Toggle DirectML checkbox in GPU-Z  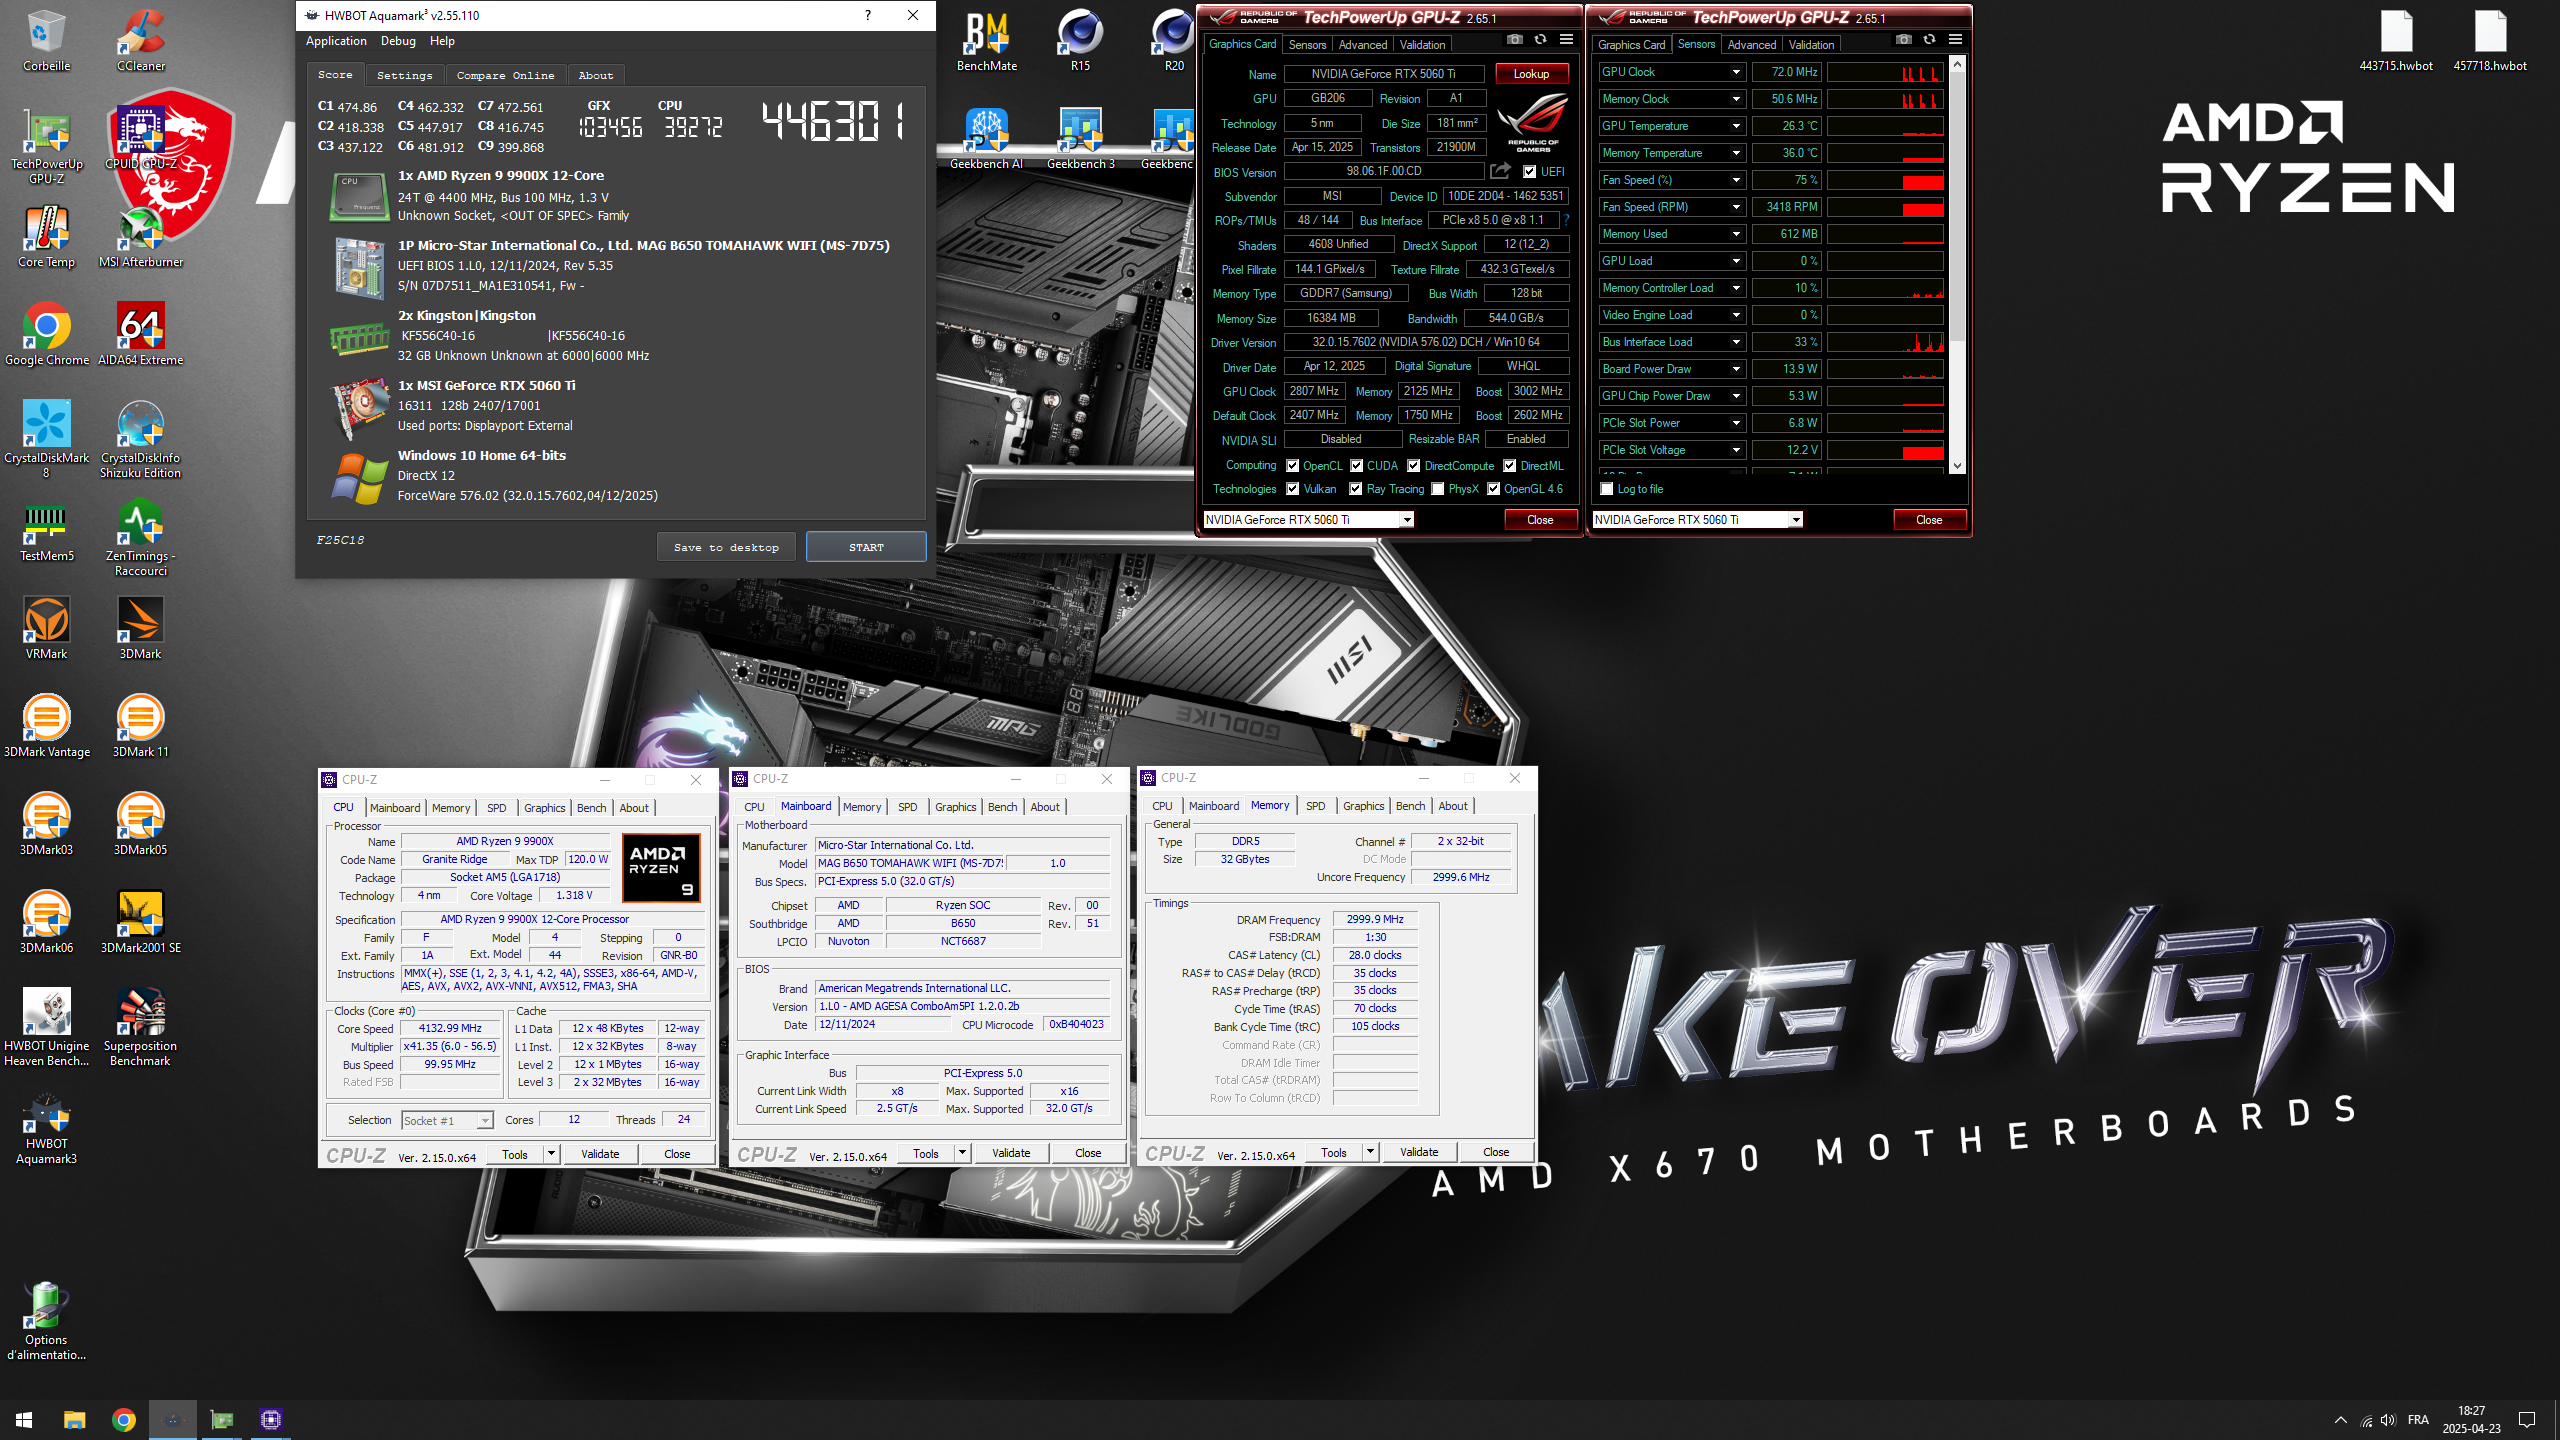pos(1510,466)
